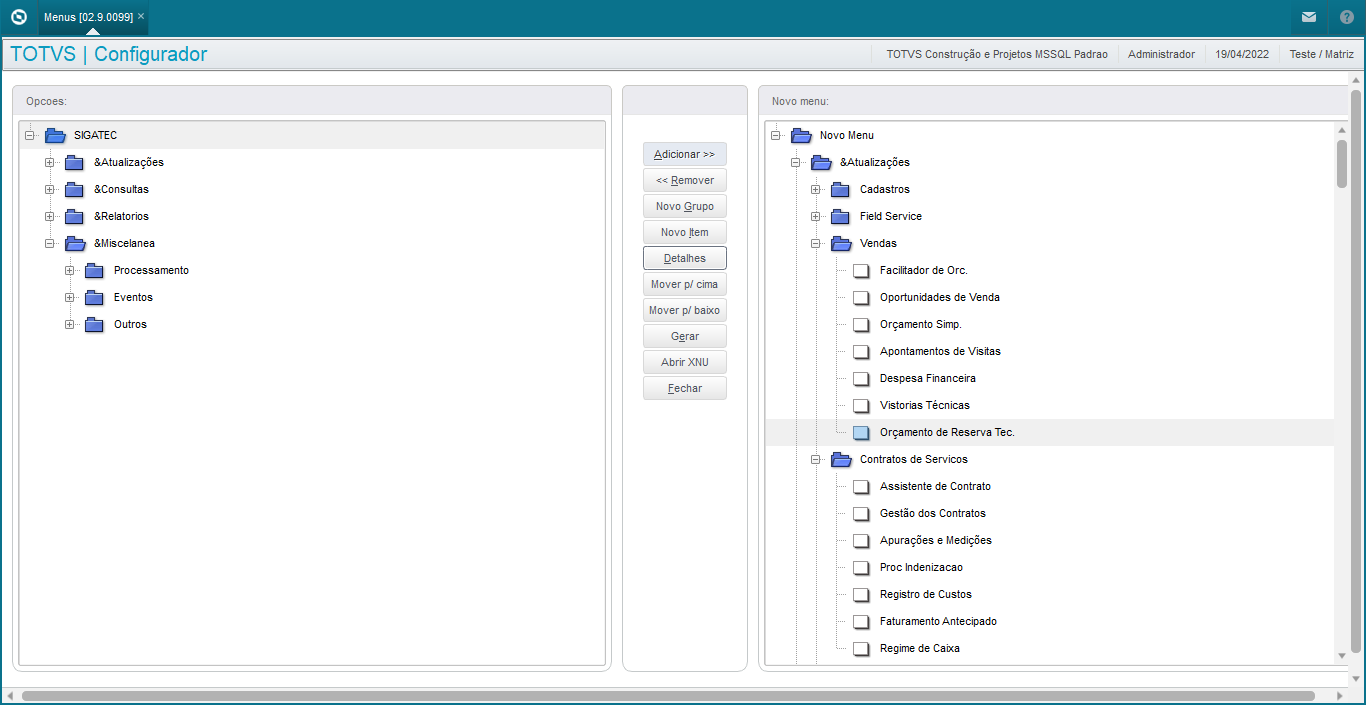
Task: Collapse the &Miscelanea tree node
Action: 50,243
